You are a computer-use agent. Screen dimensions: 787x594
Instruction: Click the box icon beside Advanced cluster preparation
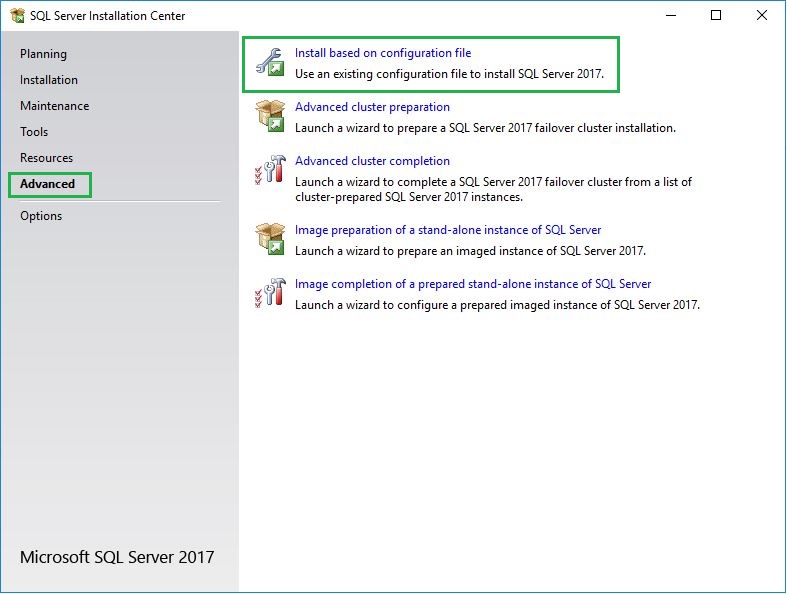click(x=270, y=116)
